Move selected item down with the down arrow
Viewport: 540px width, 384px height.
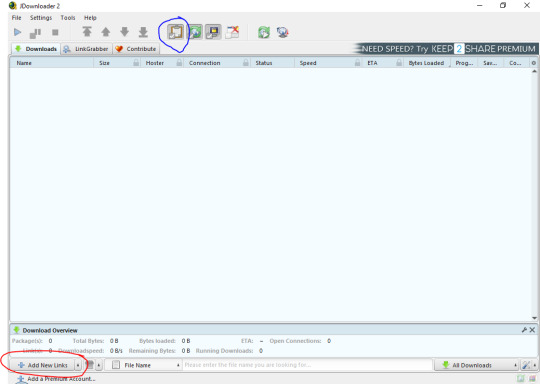tap(124, 32)
